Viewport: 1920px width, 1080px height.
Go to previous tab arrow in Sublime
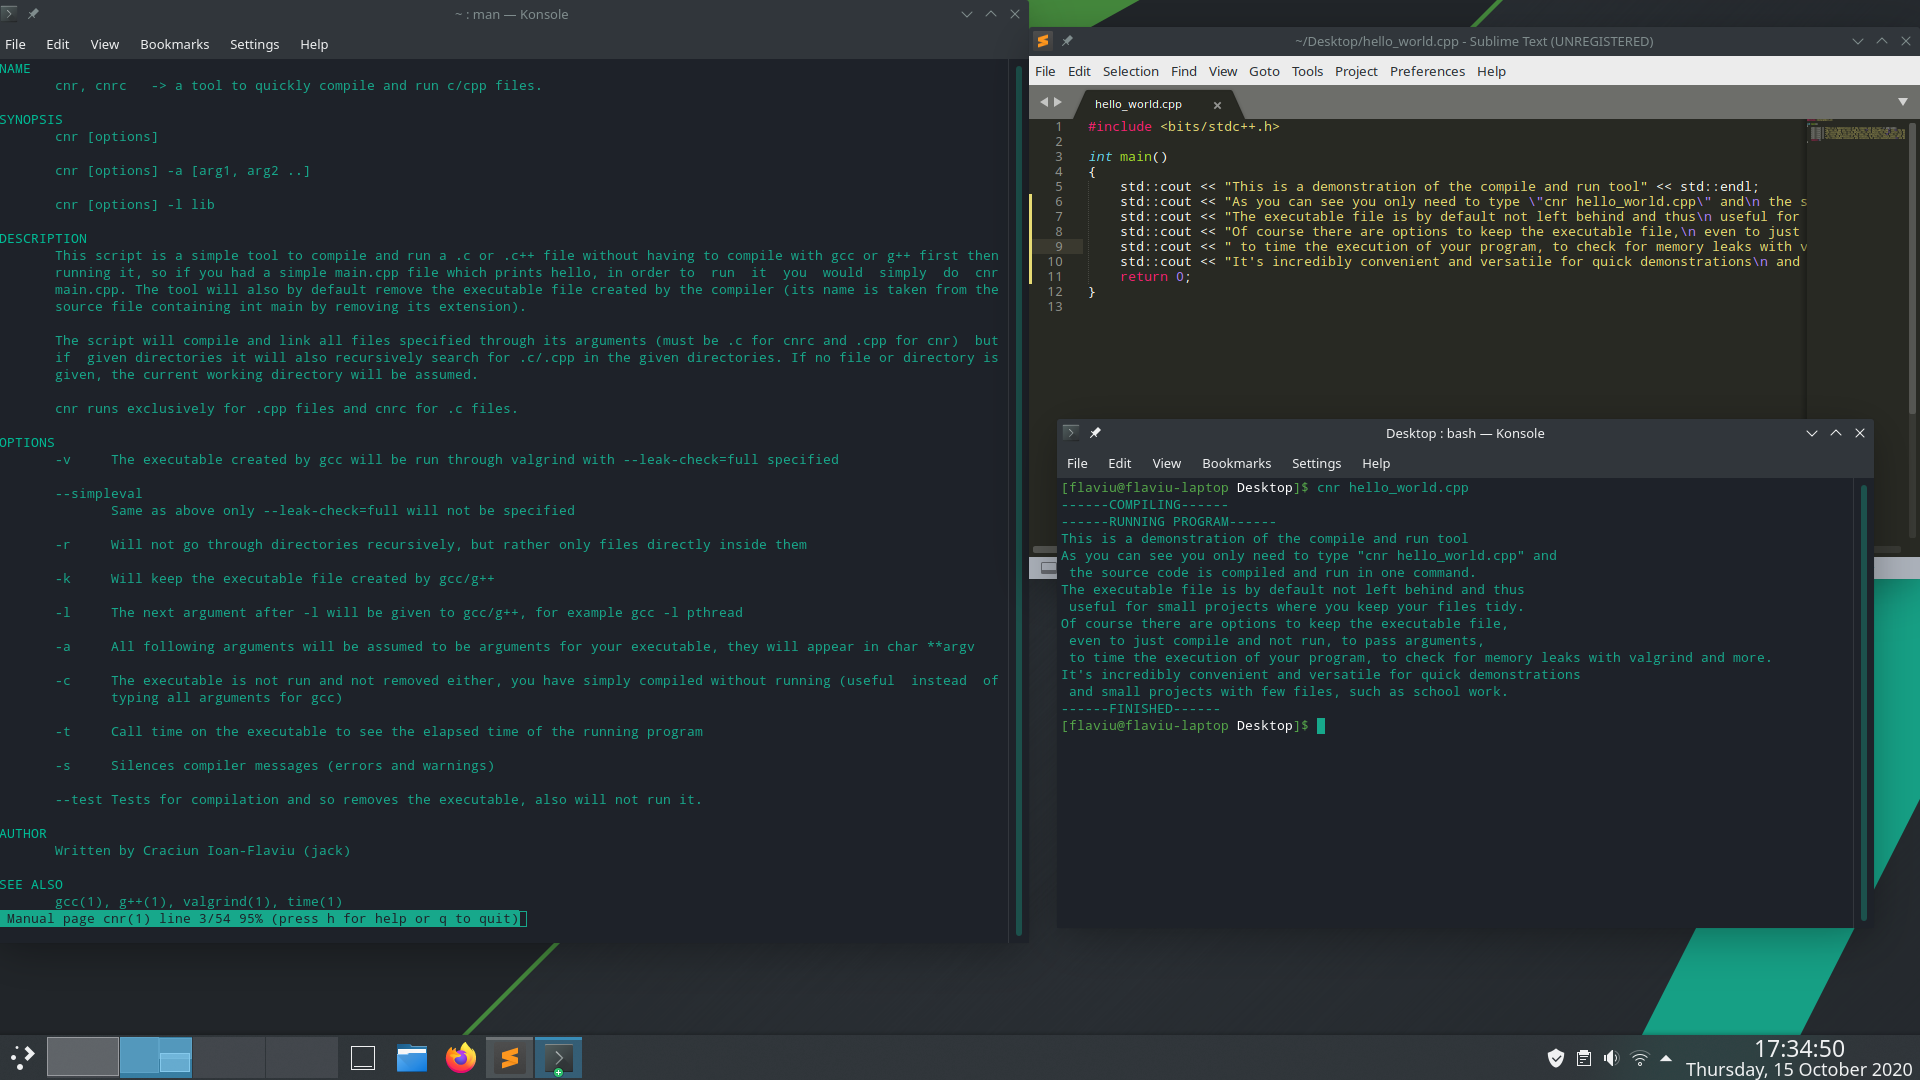1044,102
